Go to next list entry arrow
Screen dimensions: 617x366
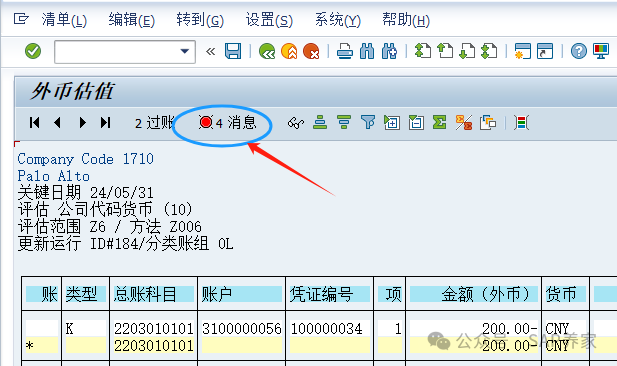82,123
